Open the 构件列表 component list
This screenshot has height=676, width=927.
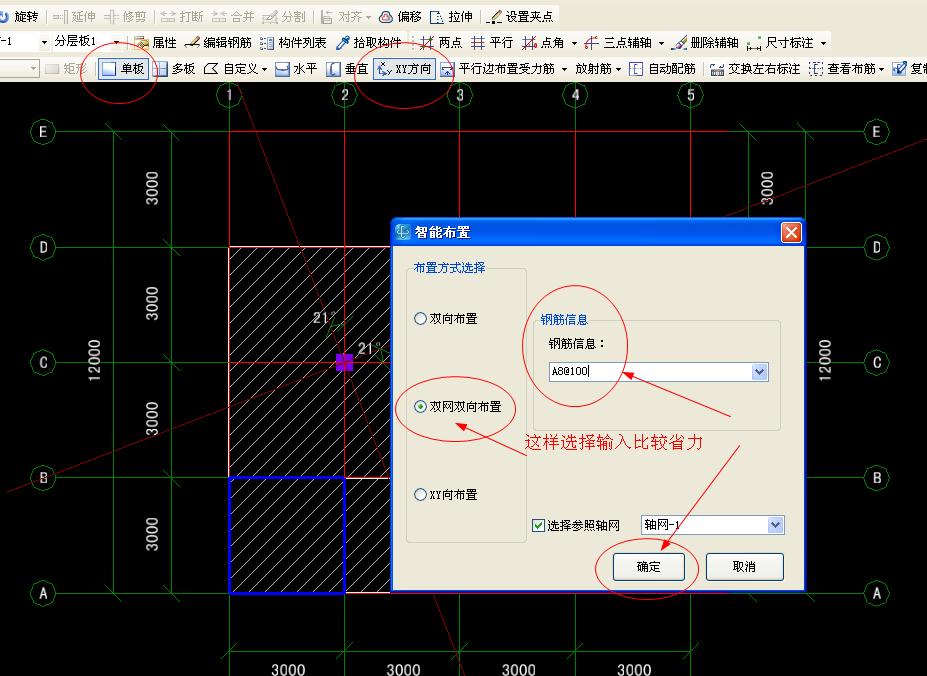point(293,43)
